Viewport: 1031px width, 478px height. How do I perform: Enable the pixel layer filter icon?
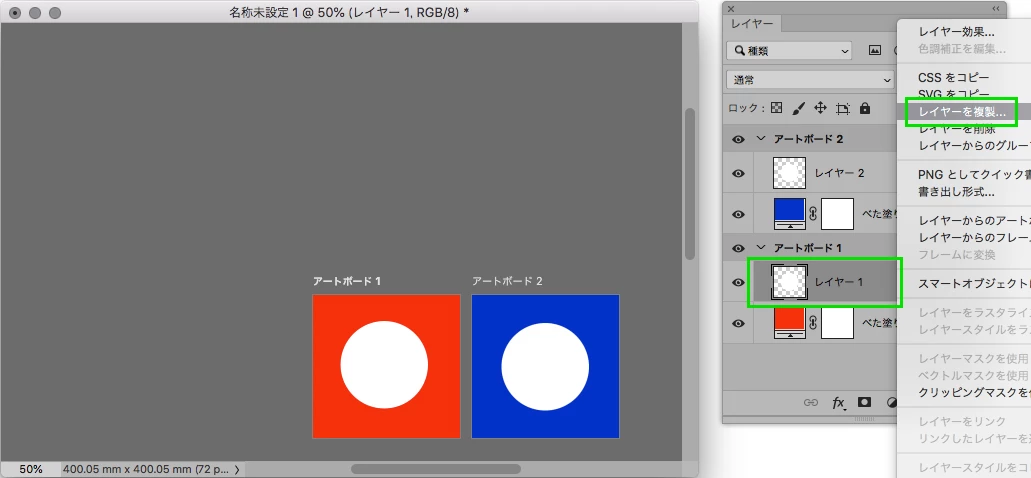coord(875,50)
